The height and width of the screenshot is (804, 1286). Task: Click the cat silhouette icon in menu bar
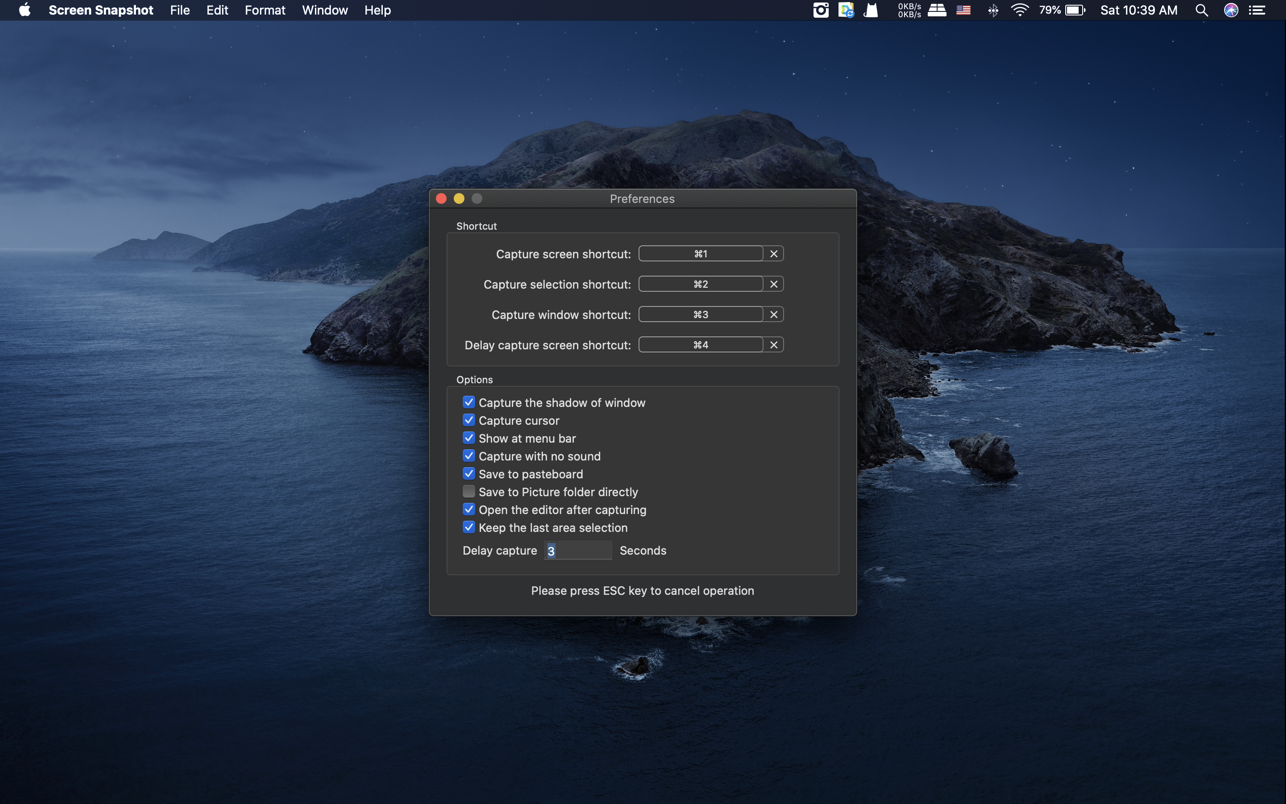[x=870, y=10]
